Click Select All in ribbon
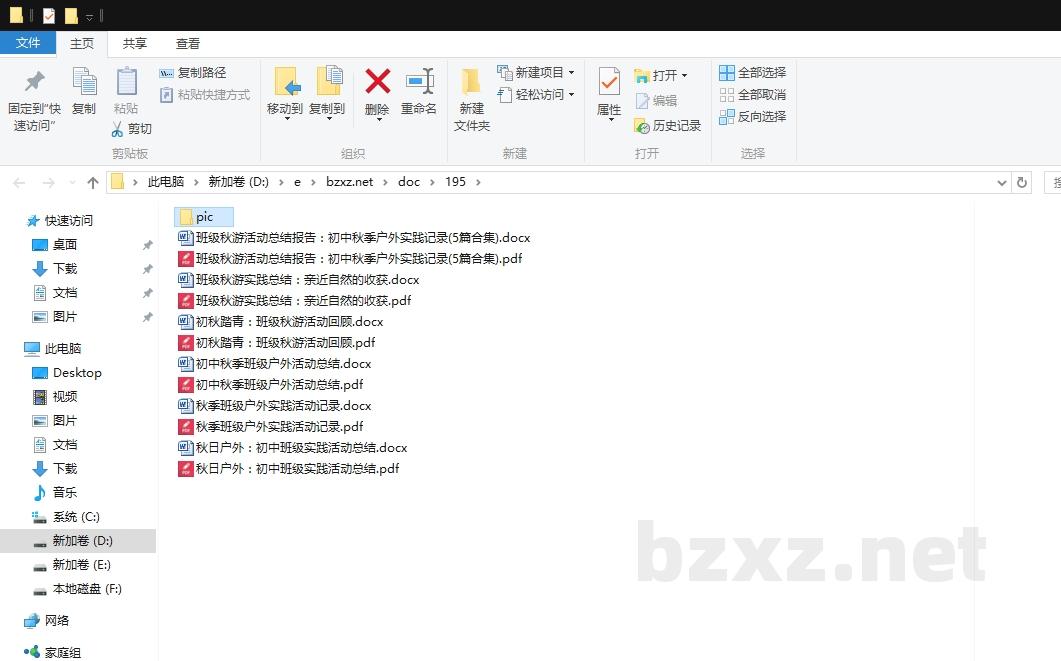Viewport: 1061px width, 661px height. click(x=752, y=73)
